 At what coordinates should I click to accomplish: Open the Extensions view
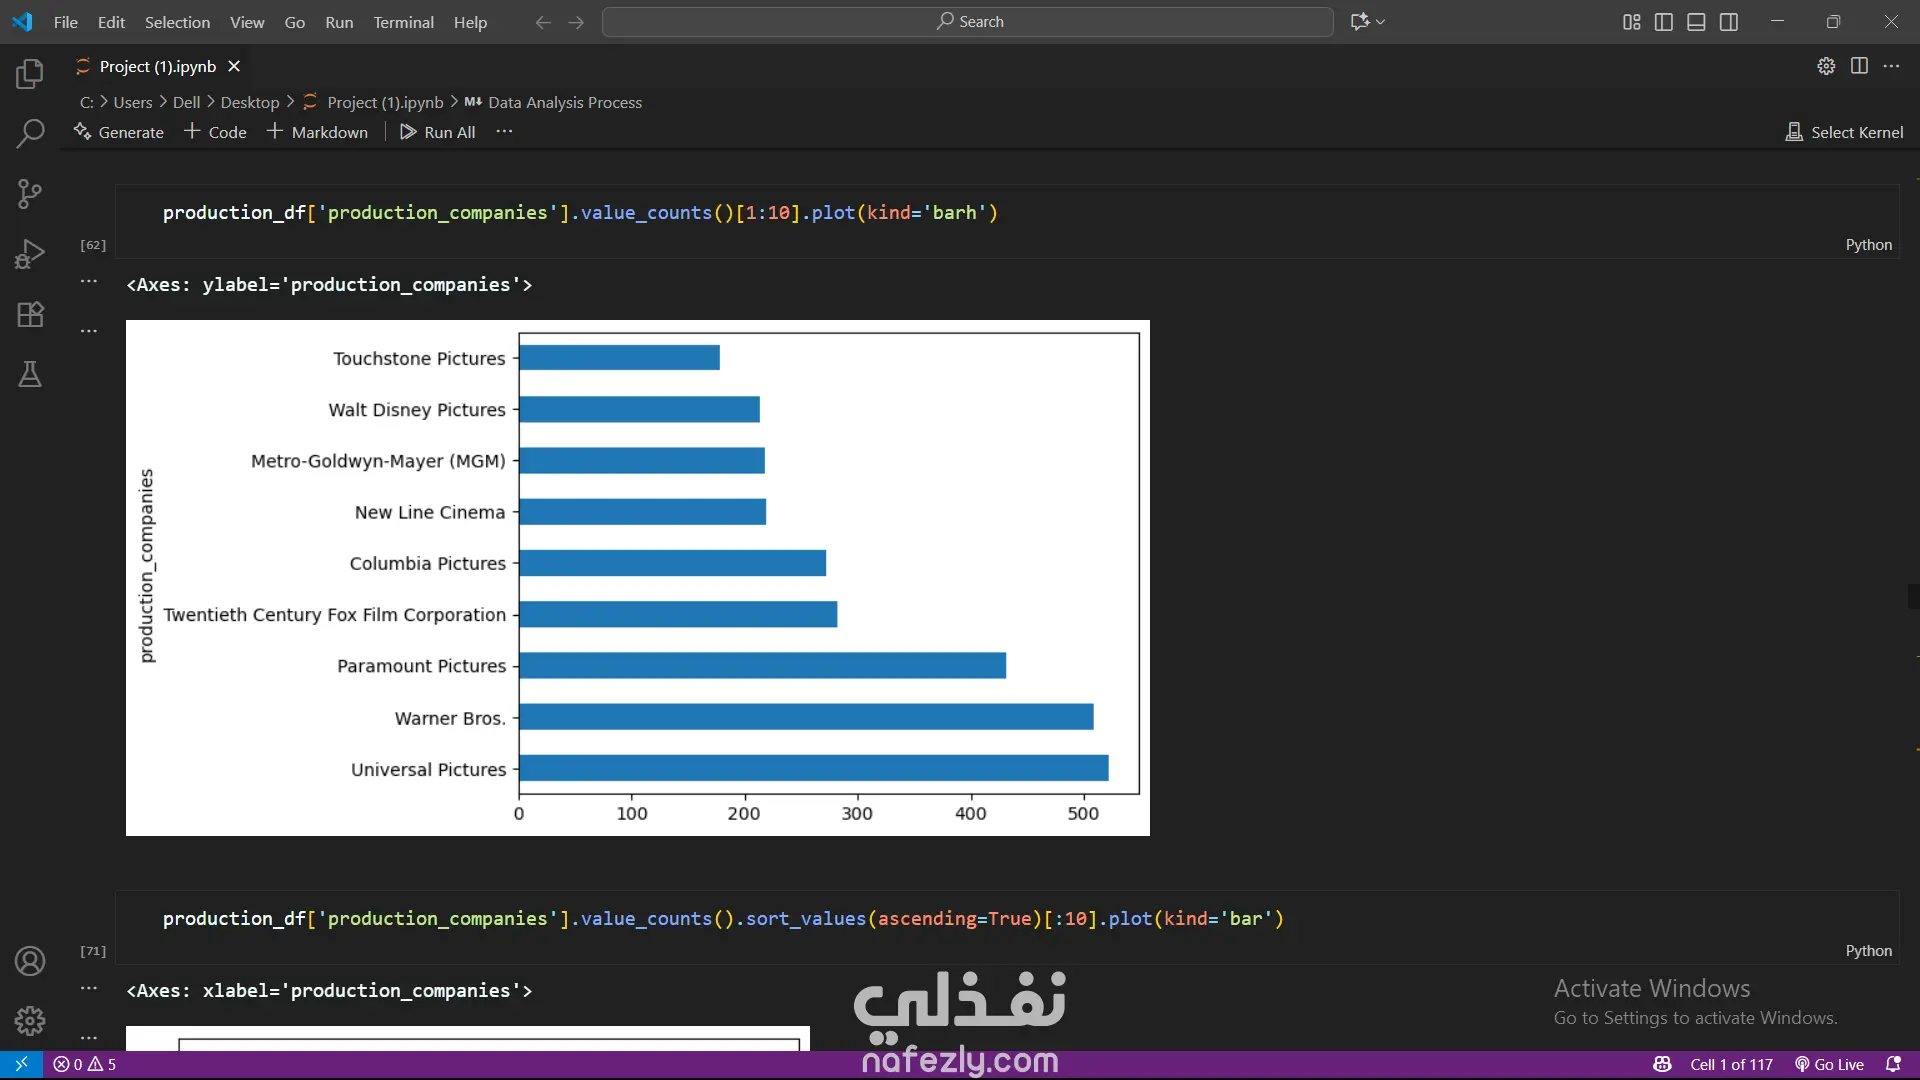coord(30,314)
